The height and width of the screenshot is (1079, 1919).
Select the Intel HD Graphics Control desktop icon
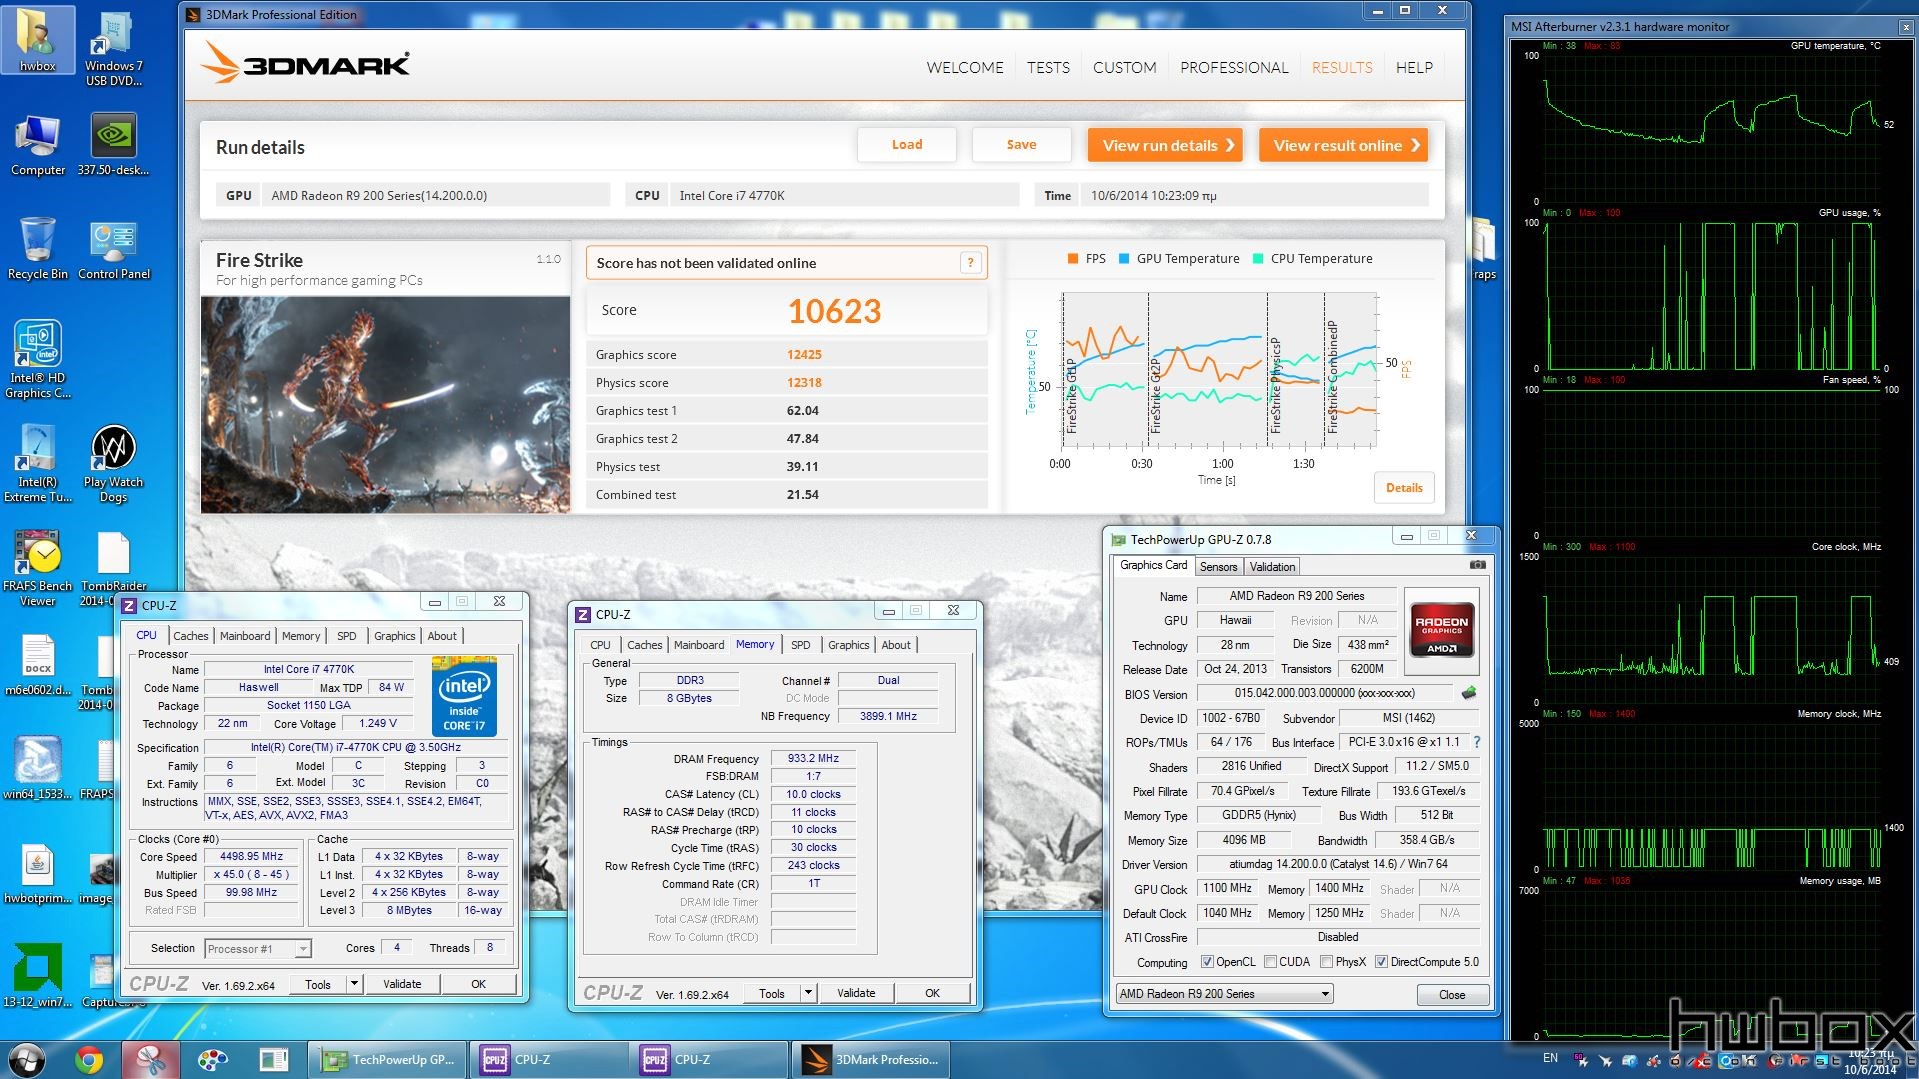[x=37, y=360]
